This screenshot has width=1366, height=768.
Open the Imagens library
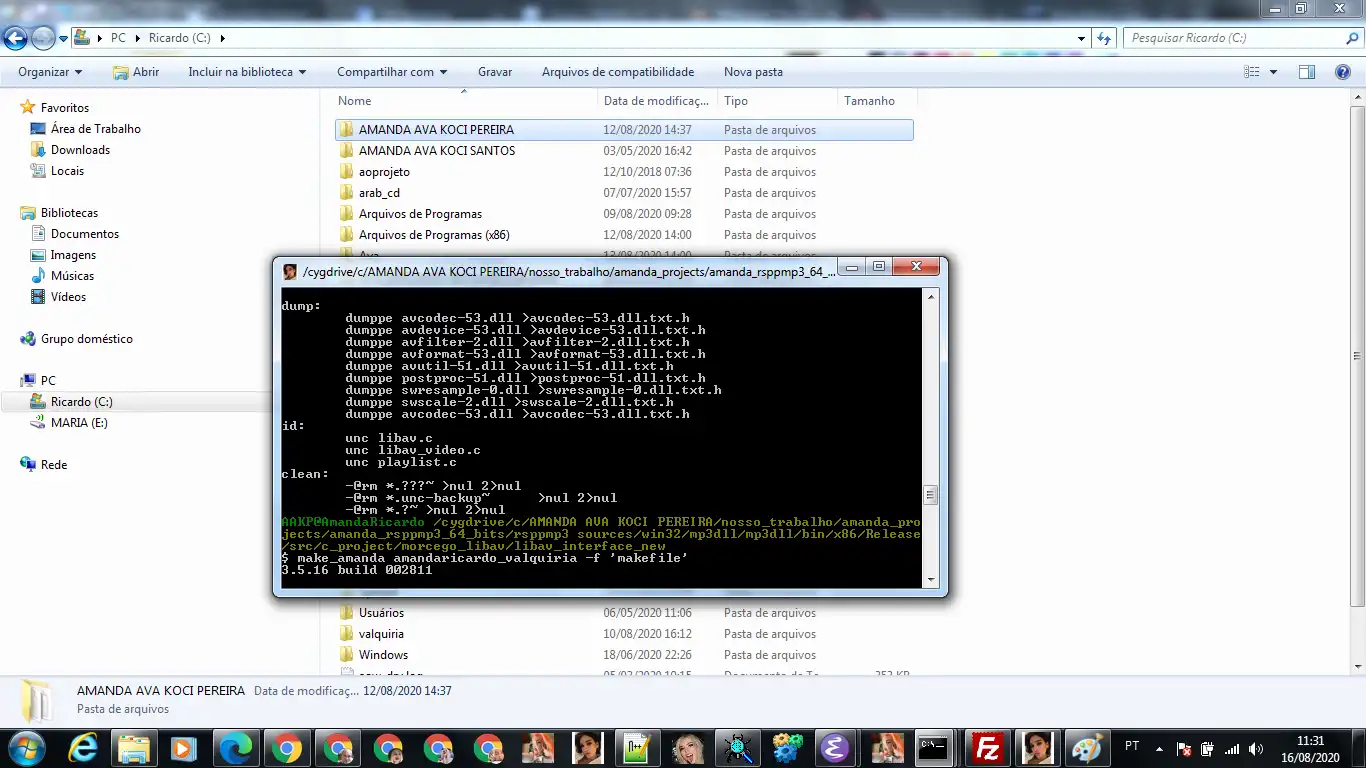[x=74, y=255]
